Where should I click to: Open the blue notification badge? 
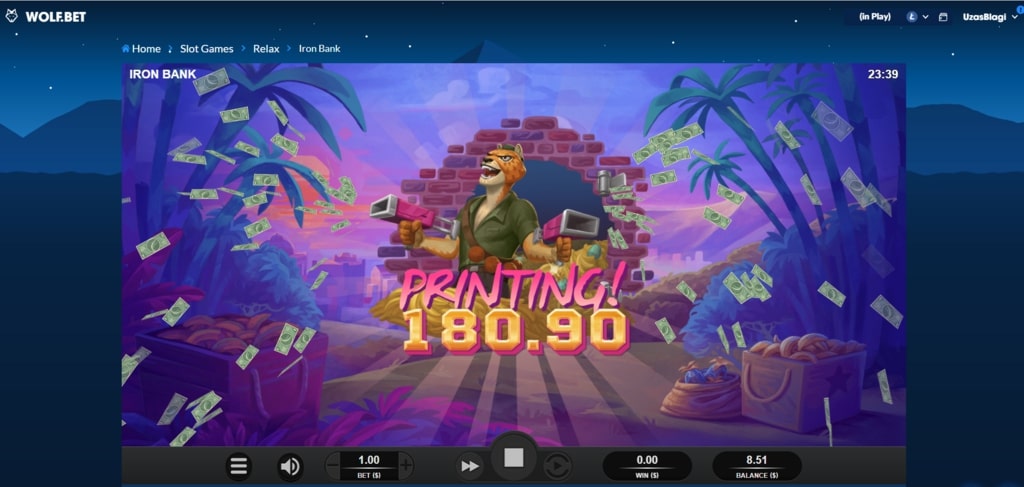tap(1020, 10)
